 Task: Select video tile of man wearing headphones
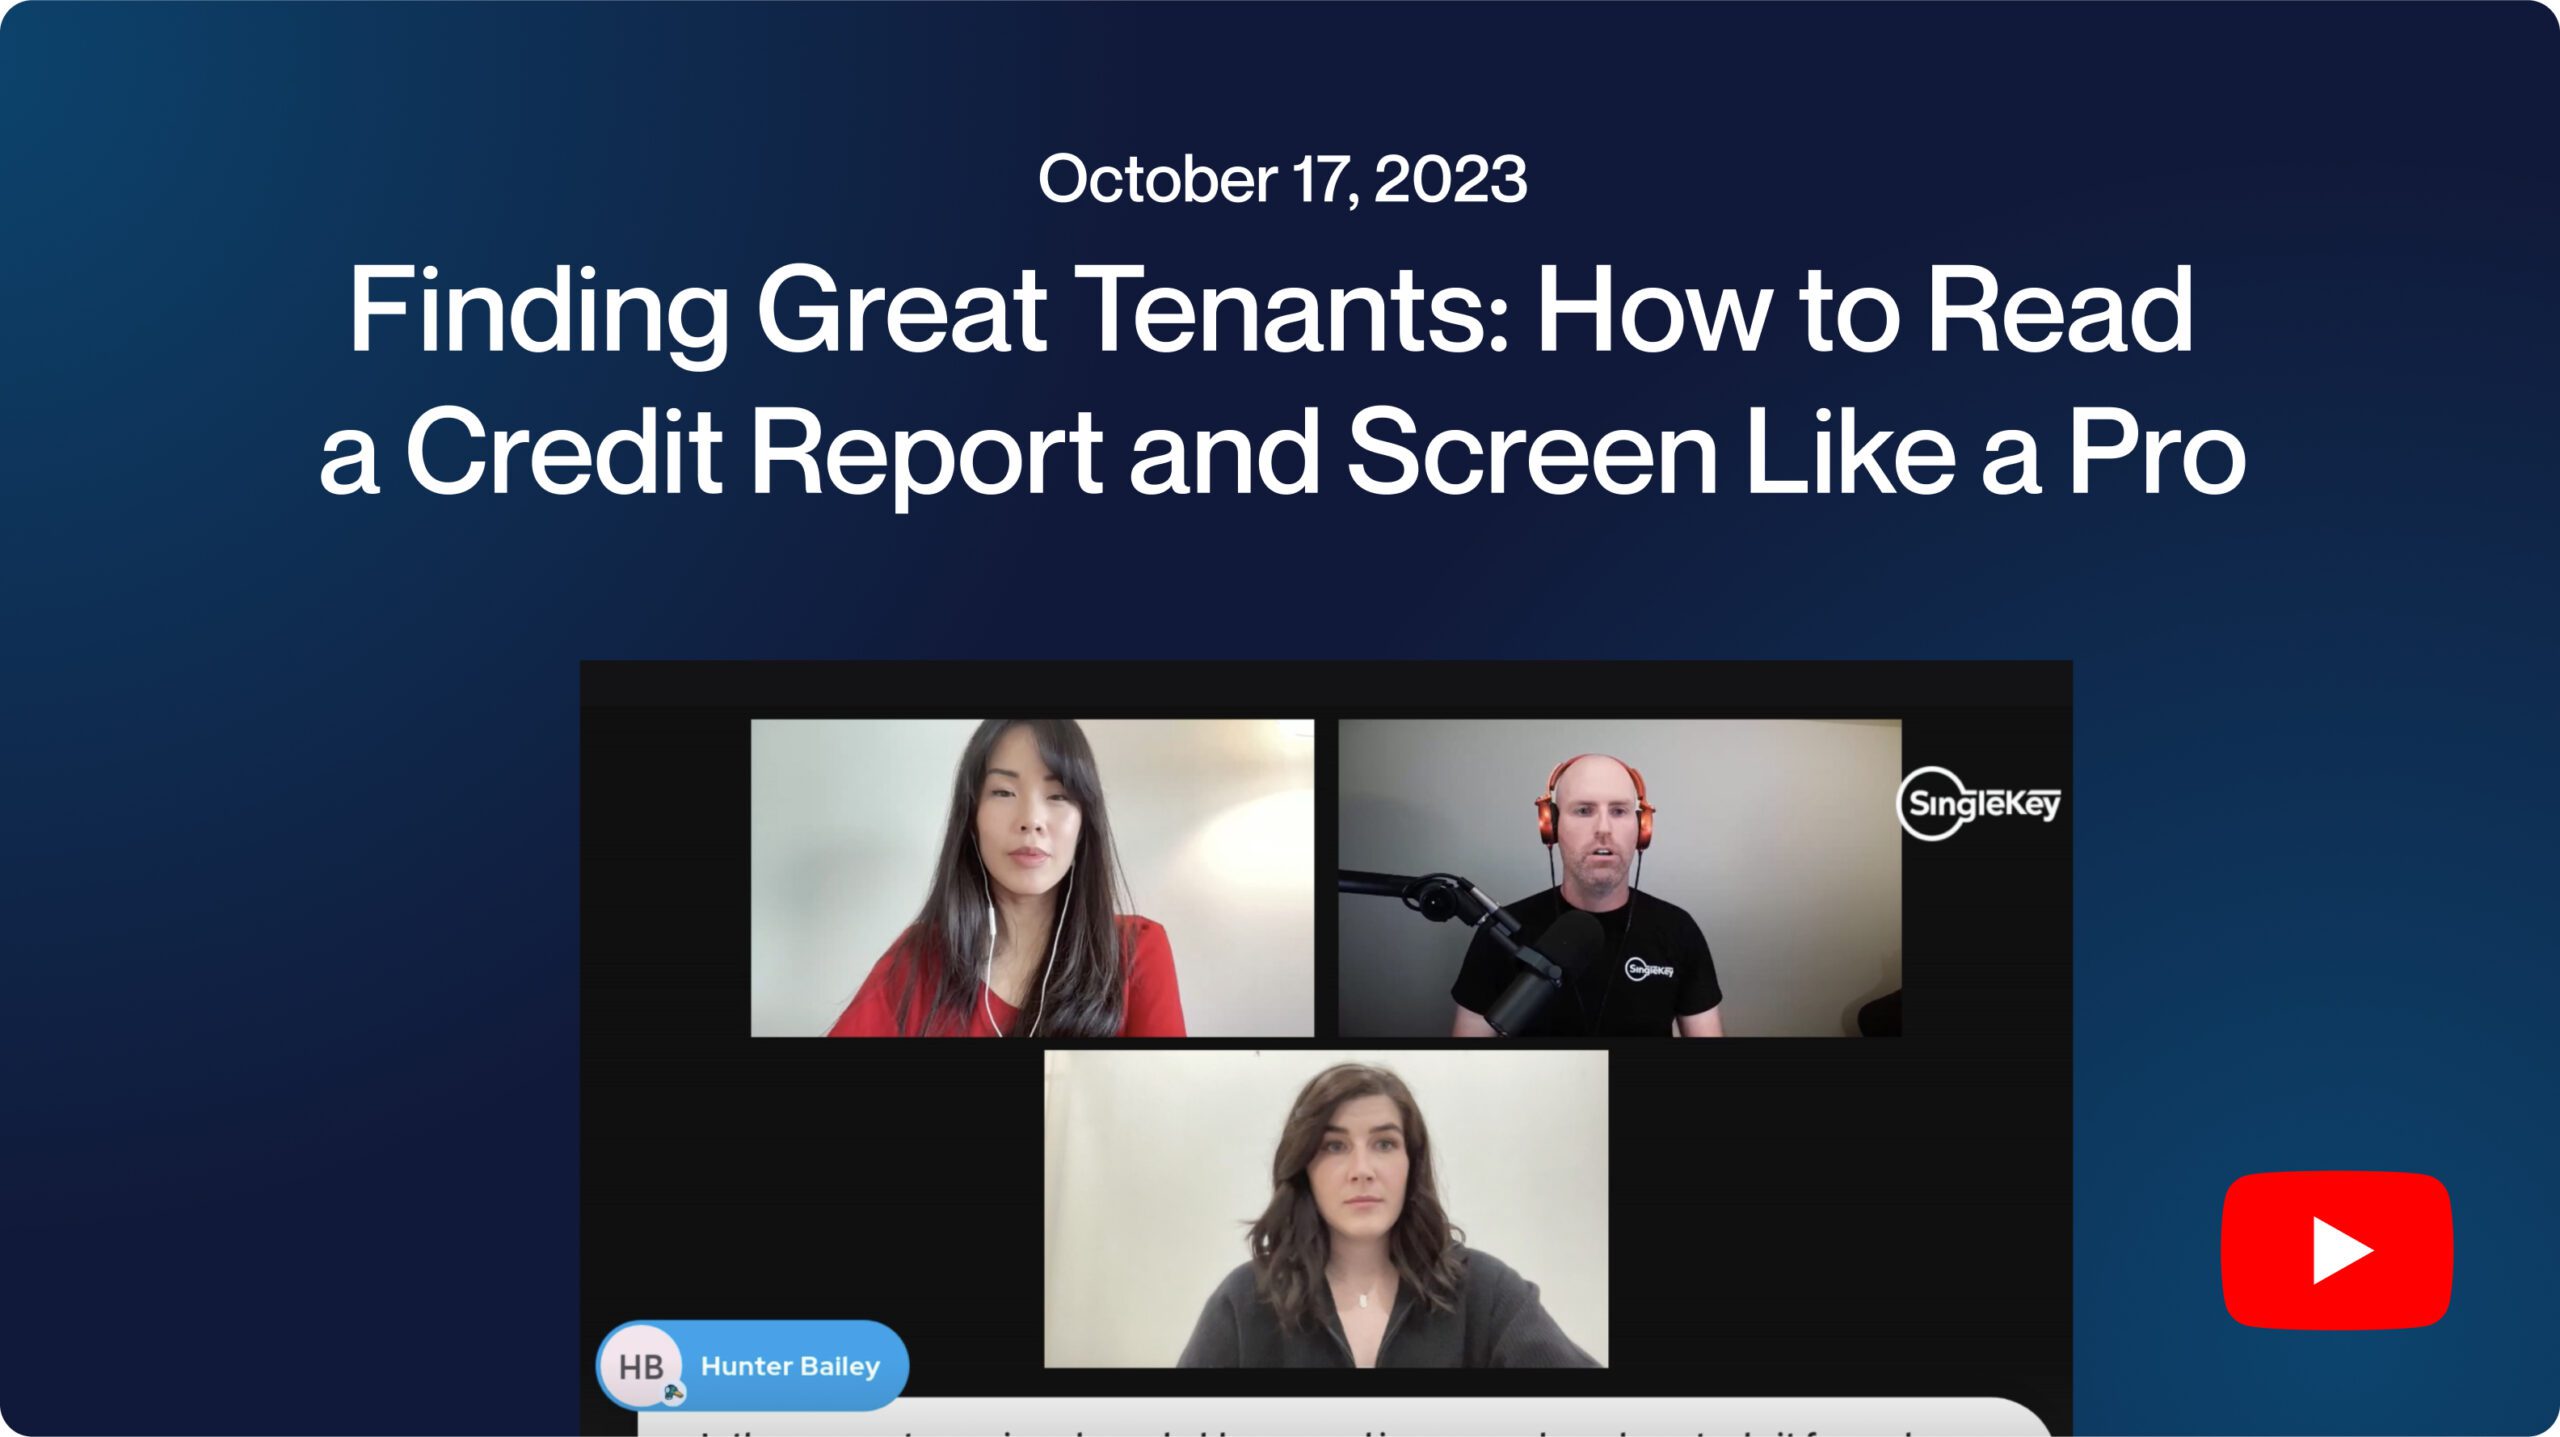[x=1619, y=877]
